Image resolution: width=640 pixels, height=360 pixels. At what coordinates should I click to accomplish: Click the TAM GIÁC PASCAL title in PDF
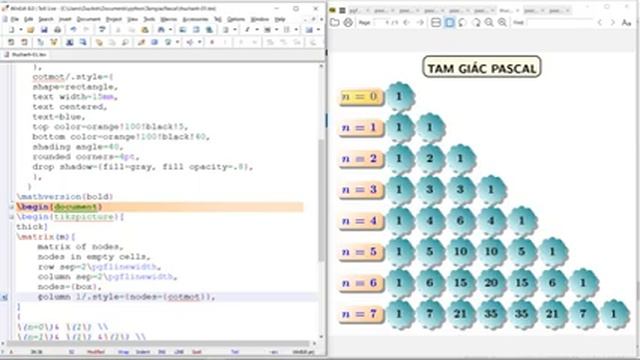pyautogui.click(x=482, y=67)
